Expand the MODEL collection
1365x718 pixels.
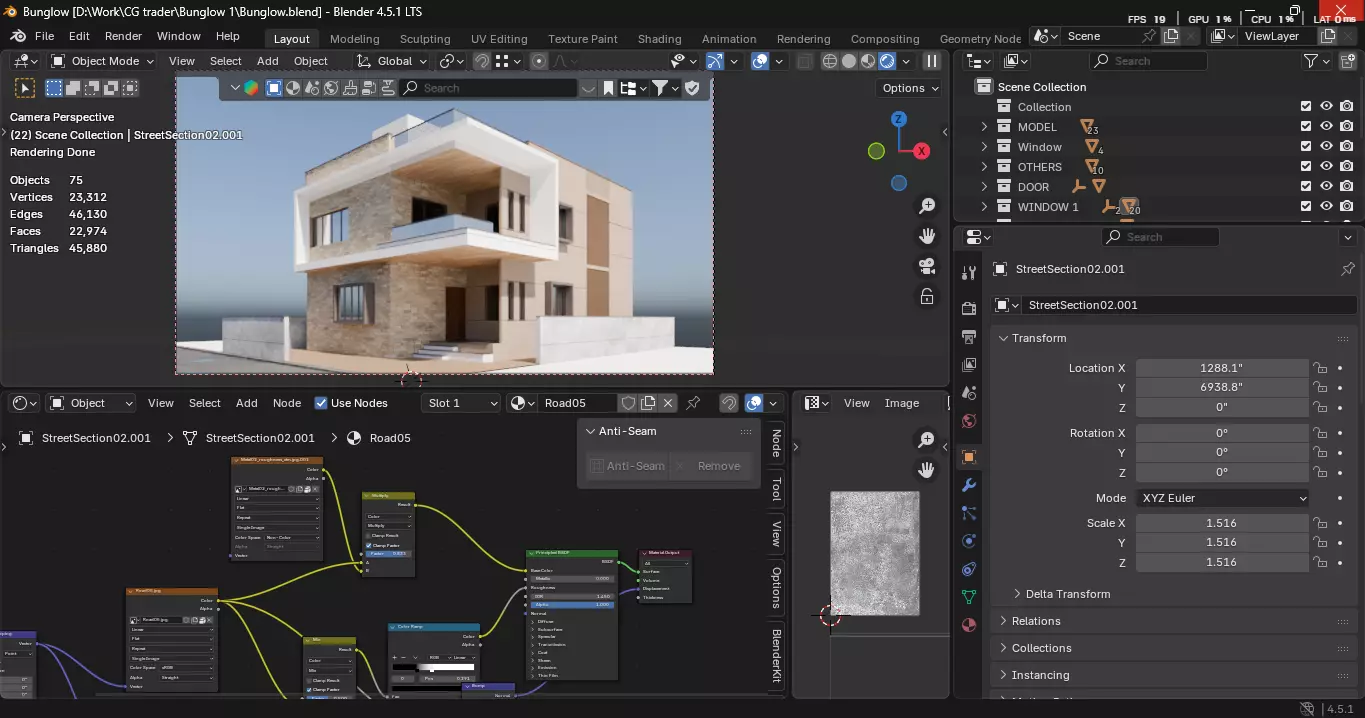coord(984,127)
